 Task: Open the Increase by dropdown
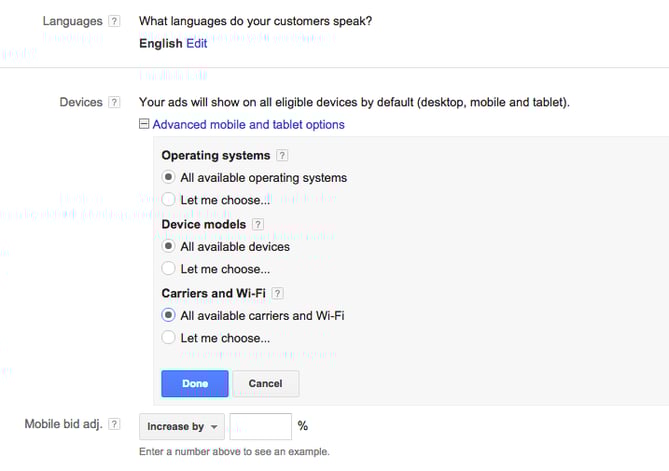pos(181,427)
